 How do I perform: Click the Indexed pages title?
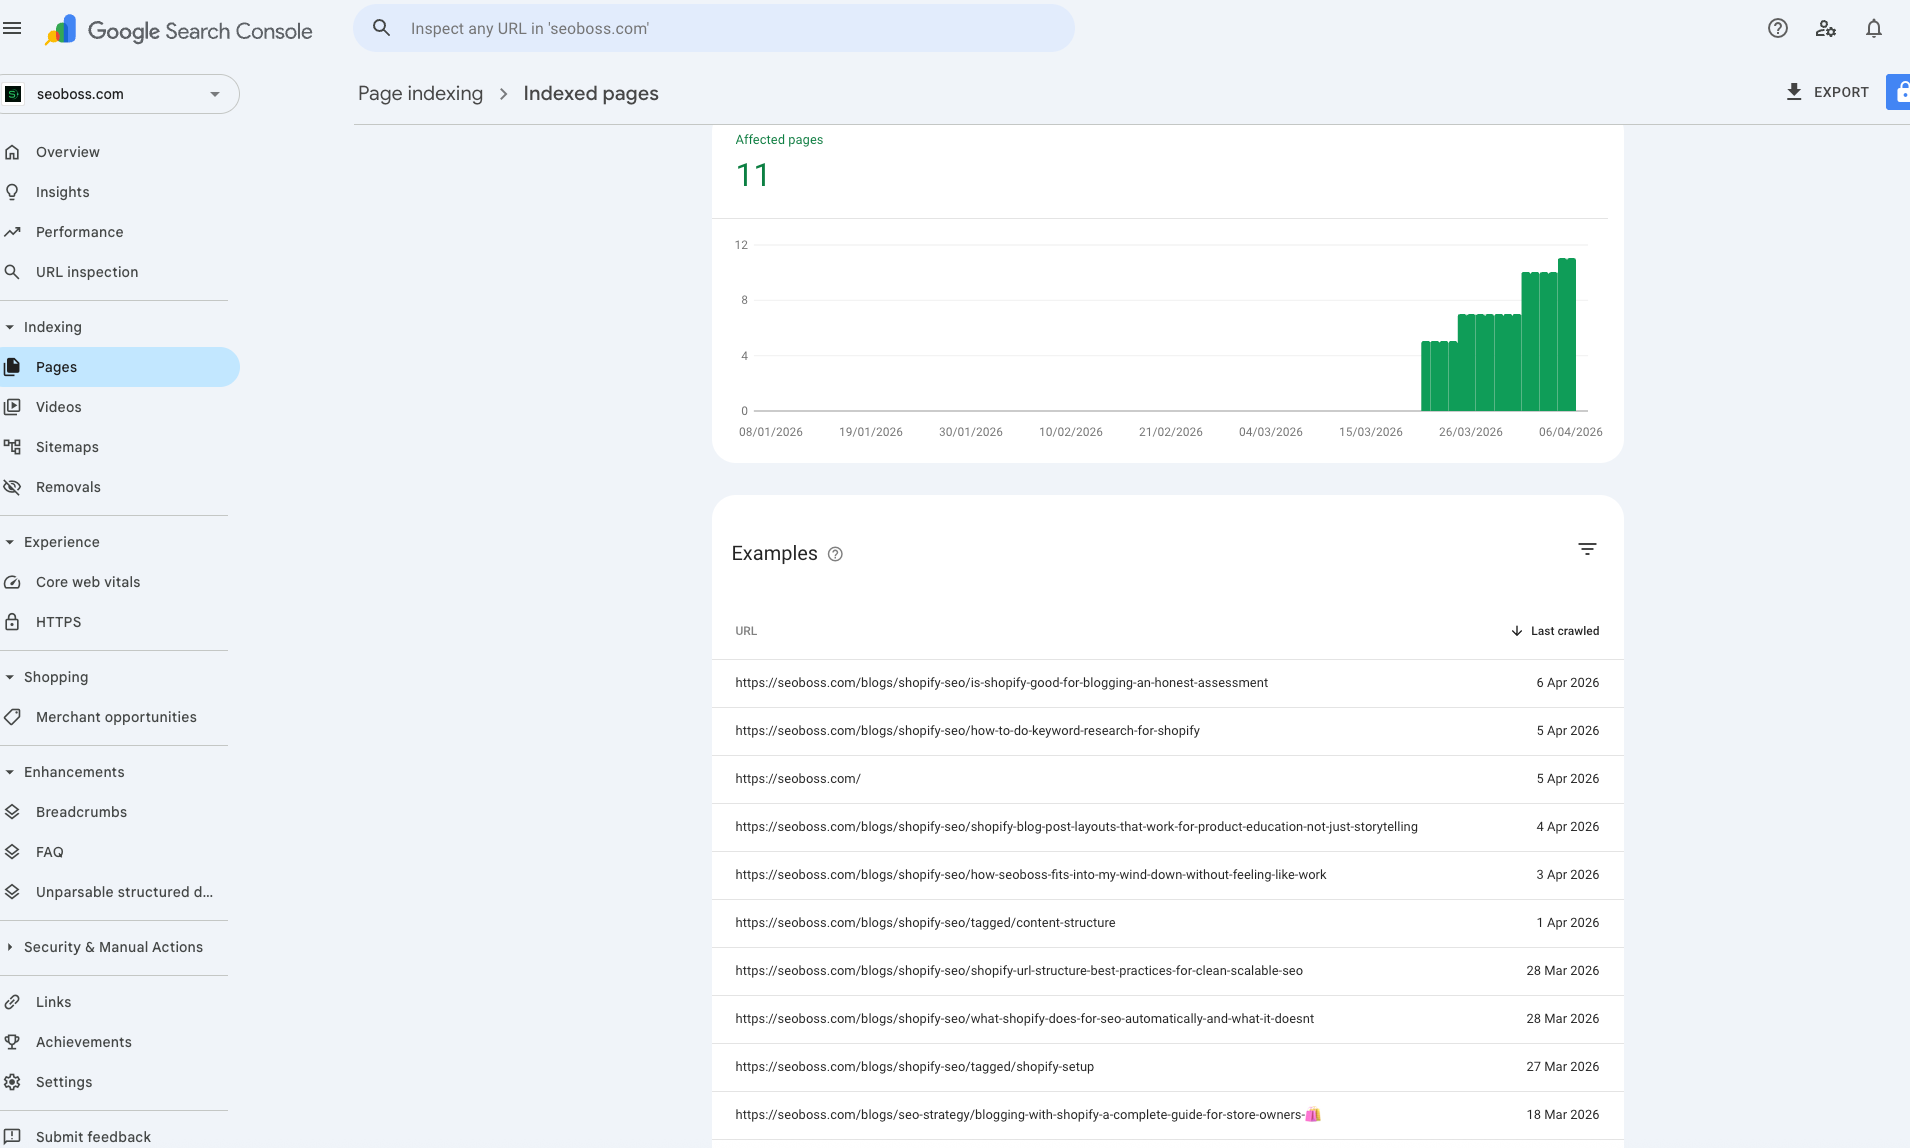coord(591,93)
